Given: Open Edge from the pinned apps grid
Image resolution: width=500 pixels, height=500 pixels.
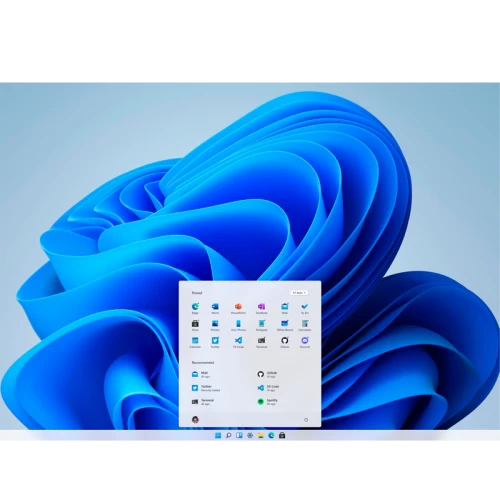Looking at the screenshot, I should 195,308.
